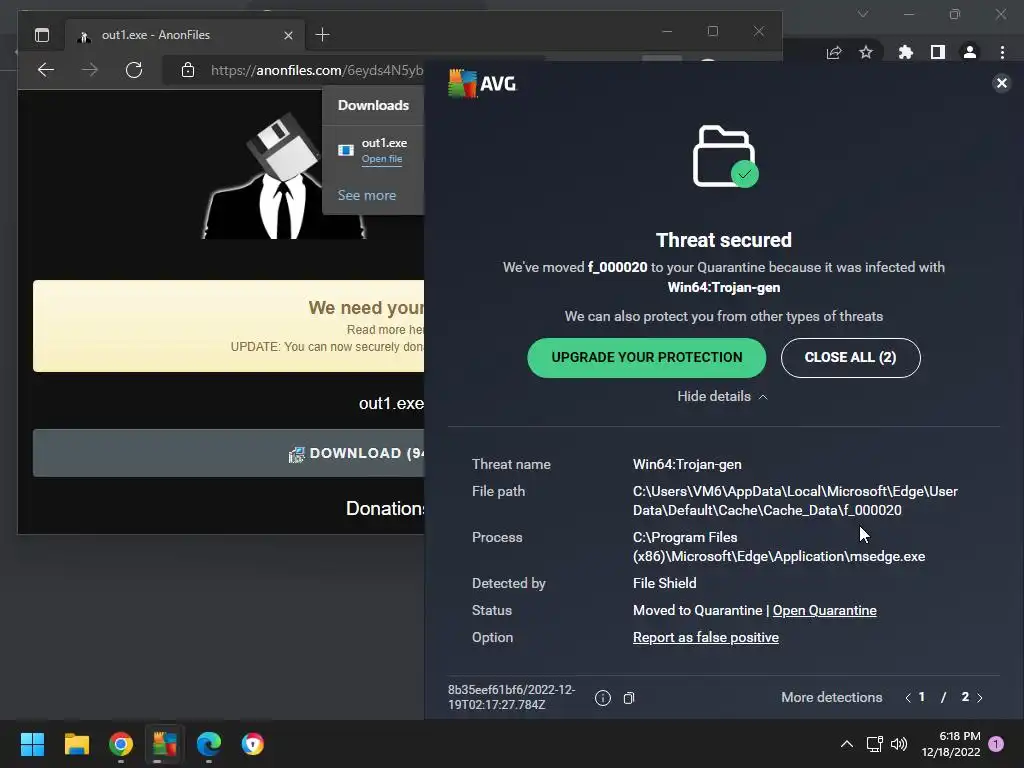Viewport: 1024px width, 768px height.
Task: Click out1.exe file icon in Downloads
Action: coord(345,150)
